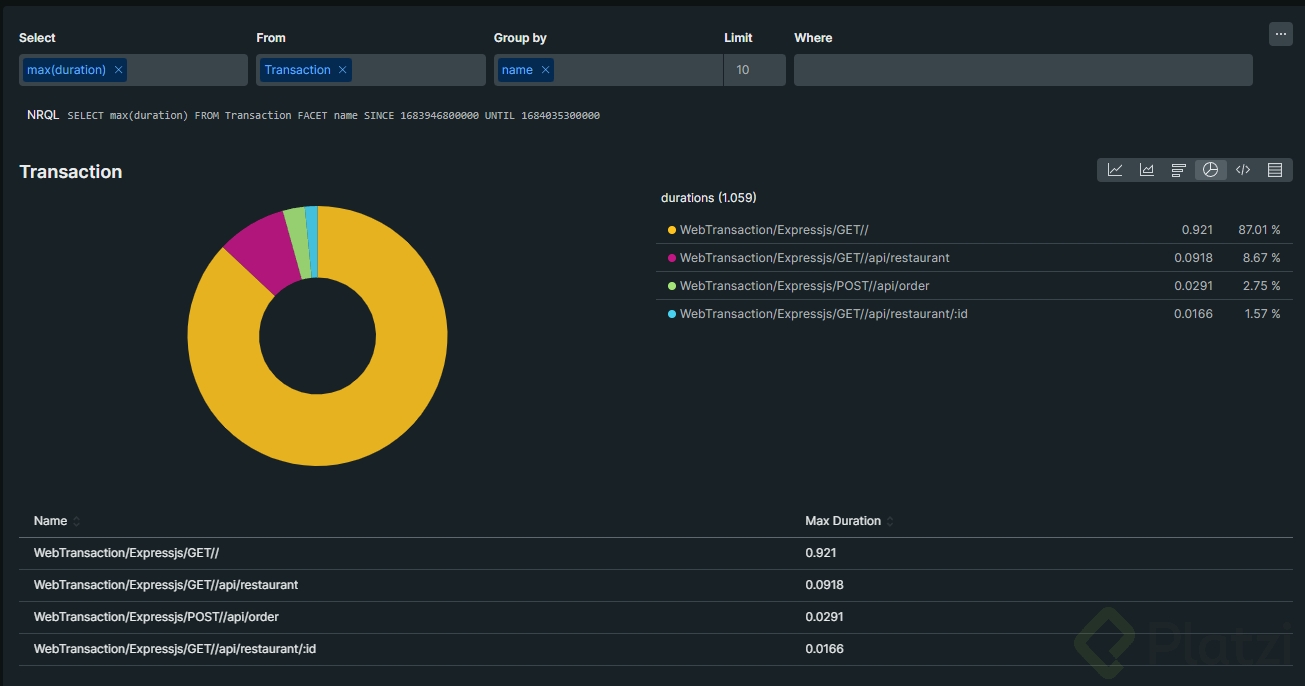Image resolution: width=1305 pixels, height=686 pixels.
Task: Open the three-dot options menu
Action: click(x=1281, y=34)
